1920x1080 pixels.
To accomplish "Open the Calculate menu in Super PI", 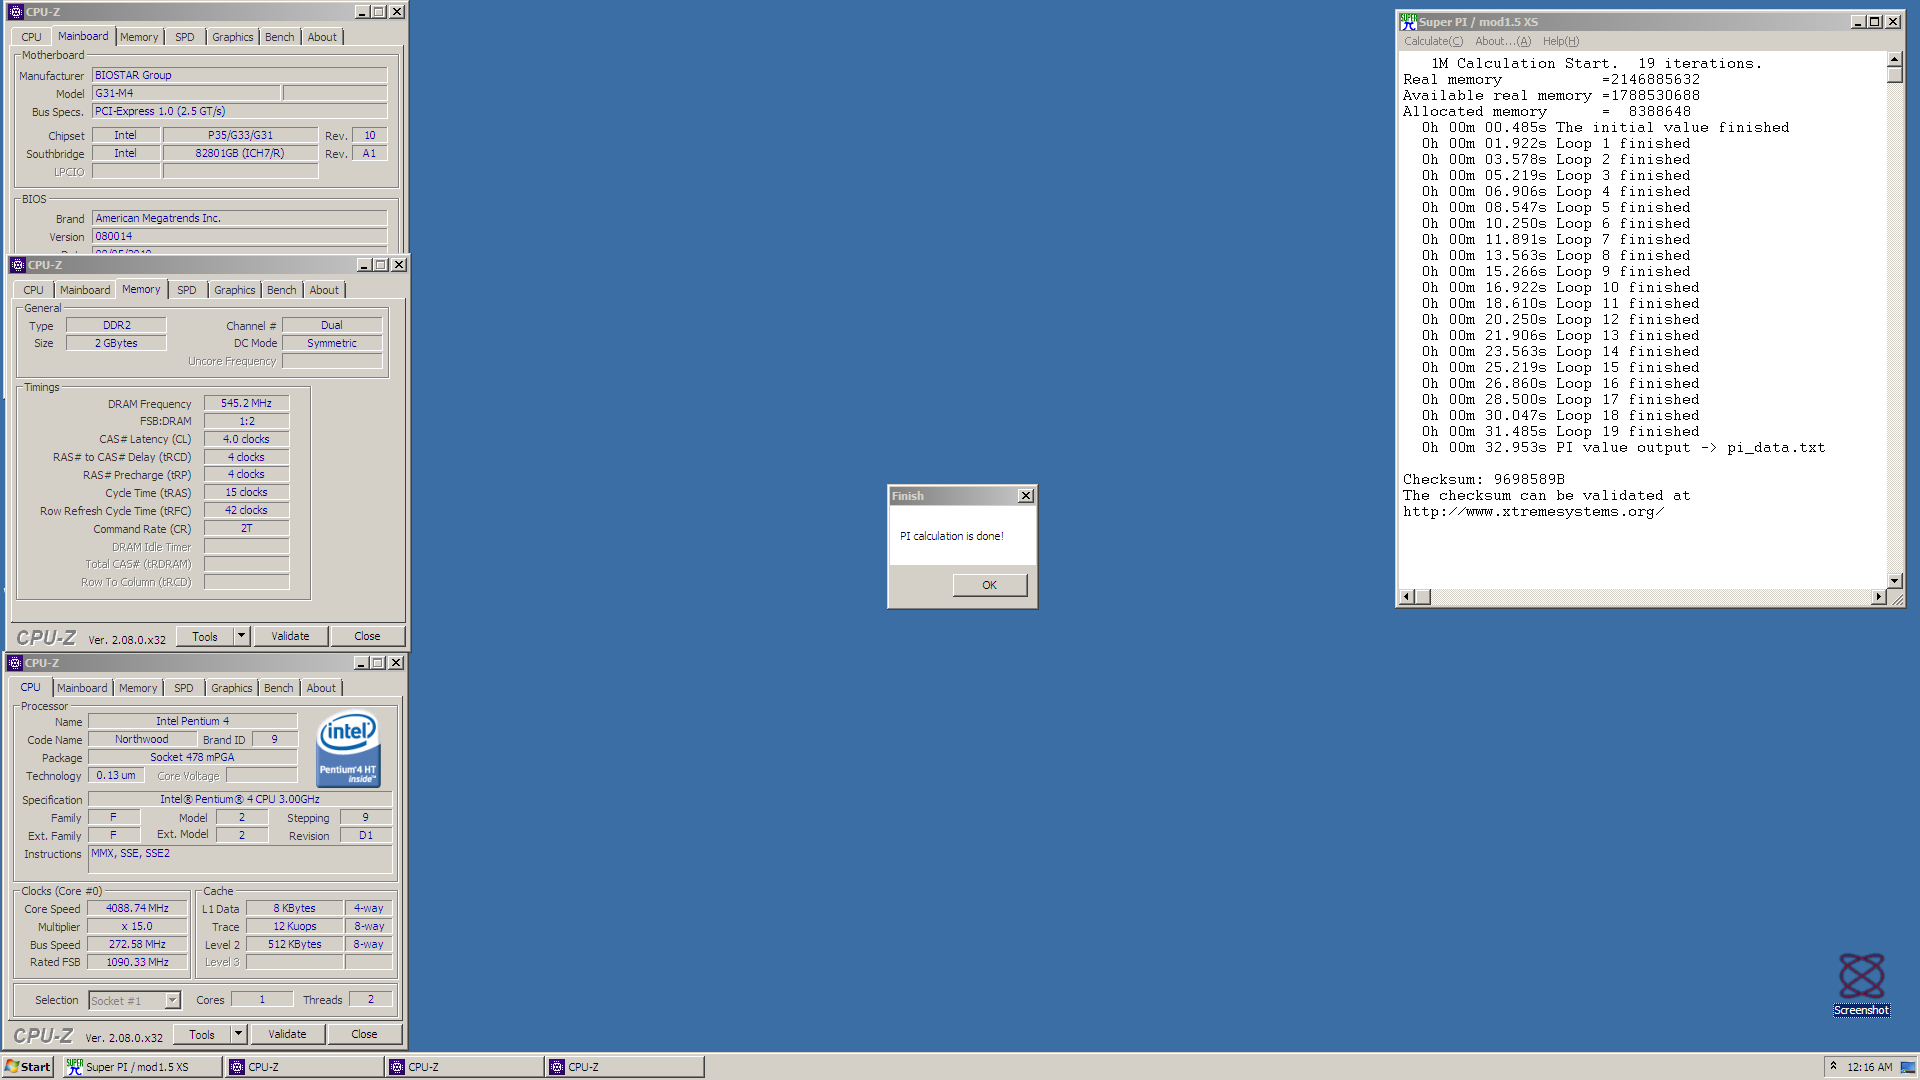I will click(x=1433, y=41).
